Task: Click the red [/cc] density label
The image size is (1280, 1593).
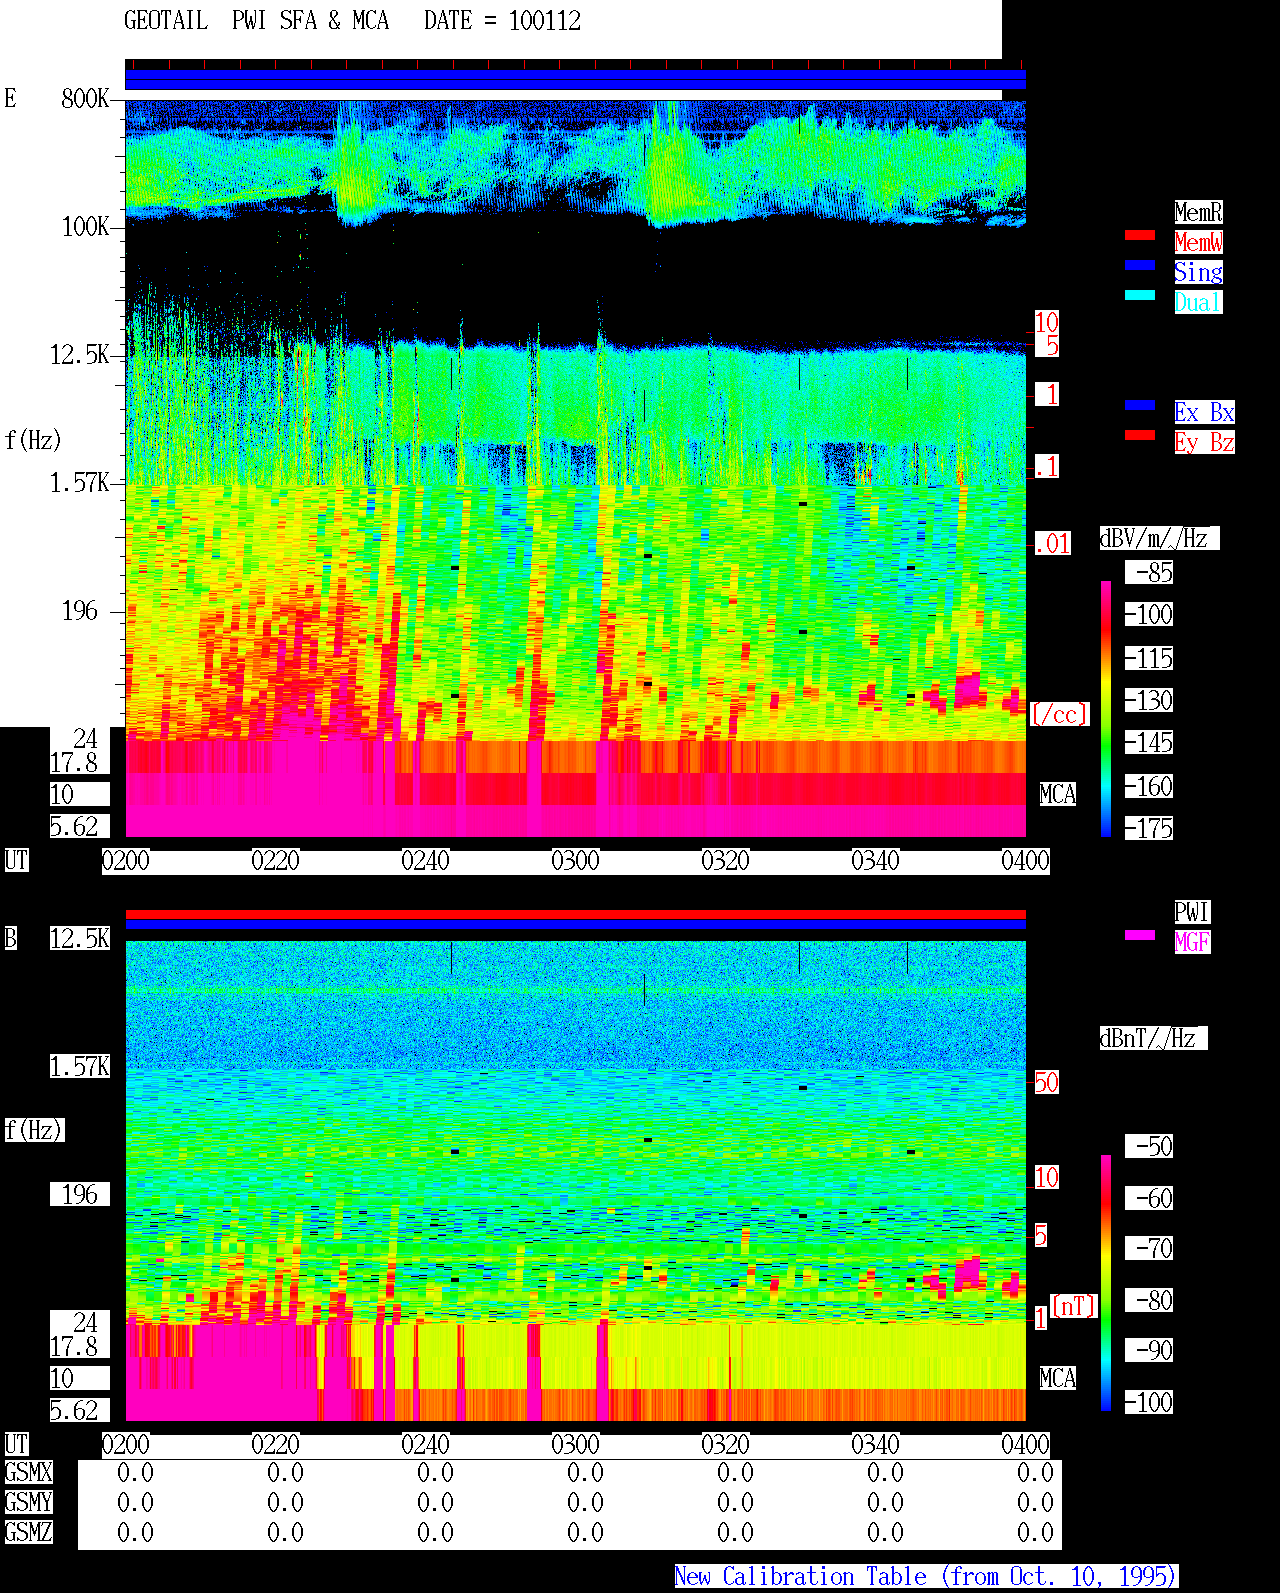Action: pos(1059,714)
